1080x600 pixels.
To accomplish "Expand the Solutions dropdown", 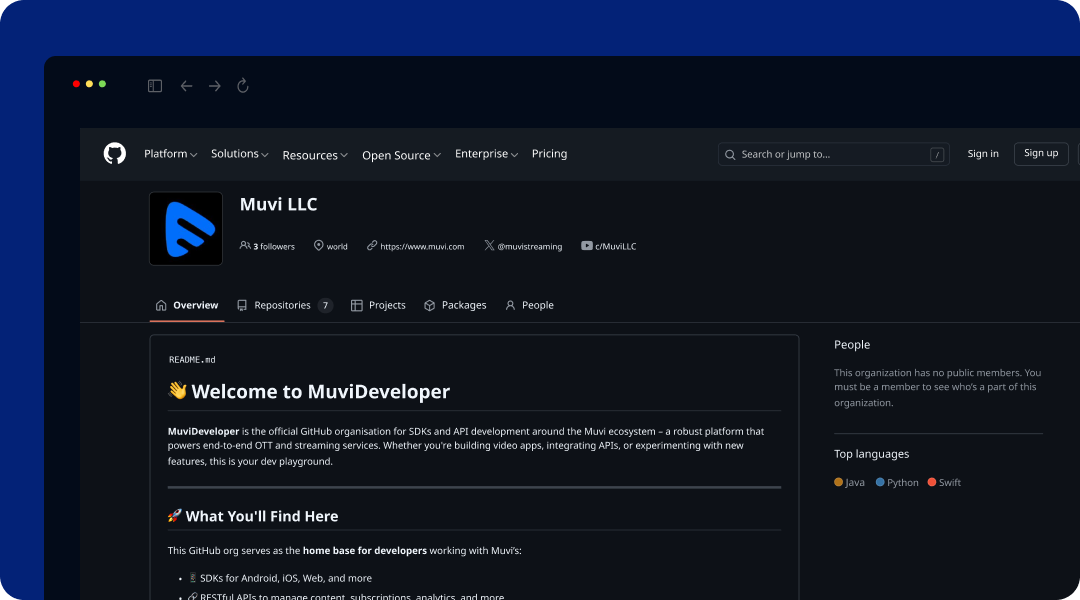I will pyautogui.click(x=239, y=153).
